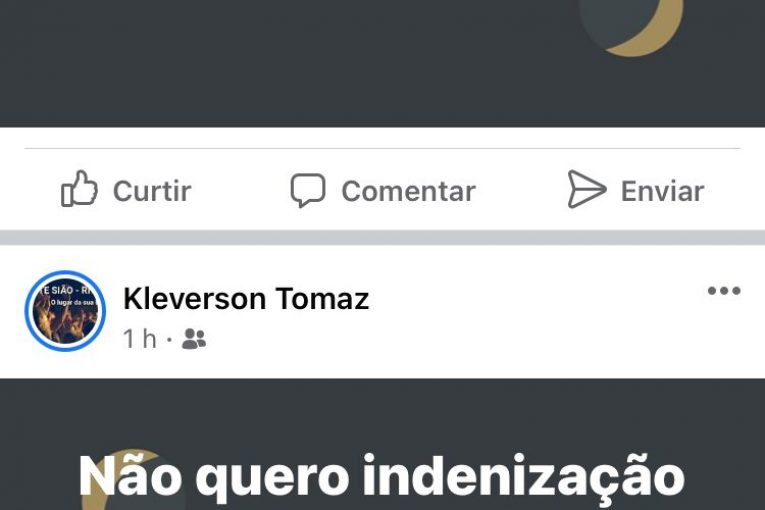765x510 pixels.
Task: Click blank header area beside Kleverson Tomaz
Action: [x=537, y=312]
